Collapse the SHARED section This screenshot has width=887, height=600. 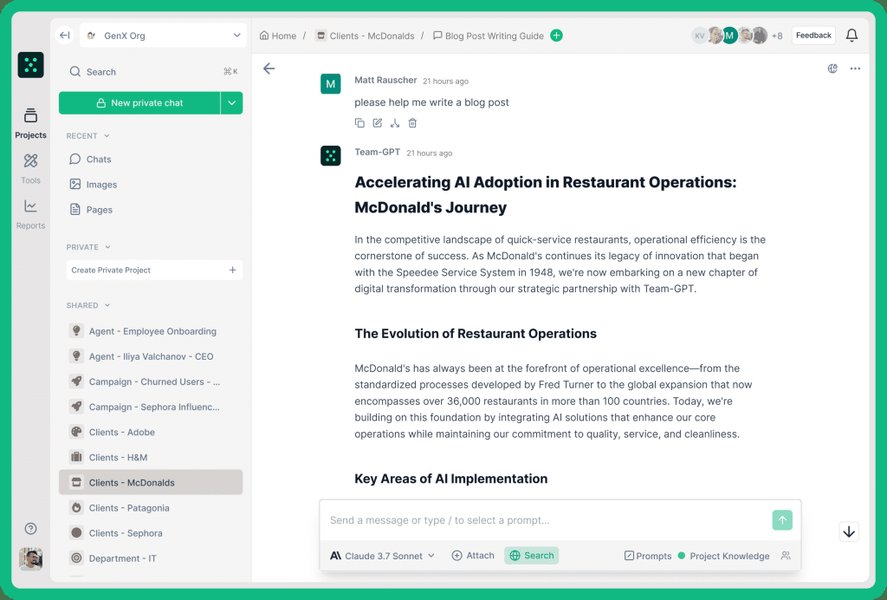click(88, 305)
